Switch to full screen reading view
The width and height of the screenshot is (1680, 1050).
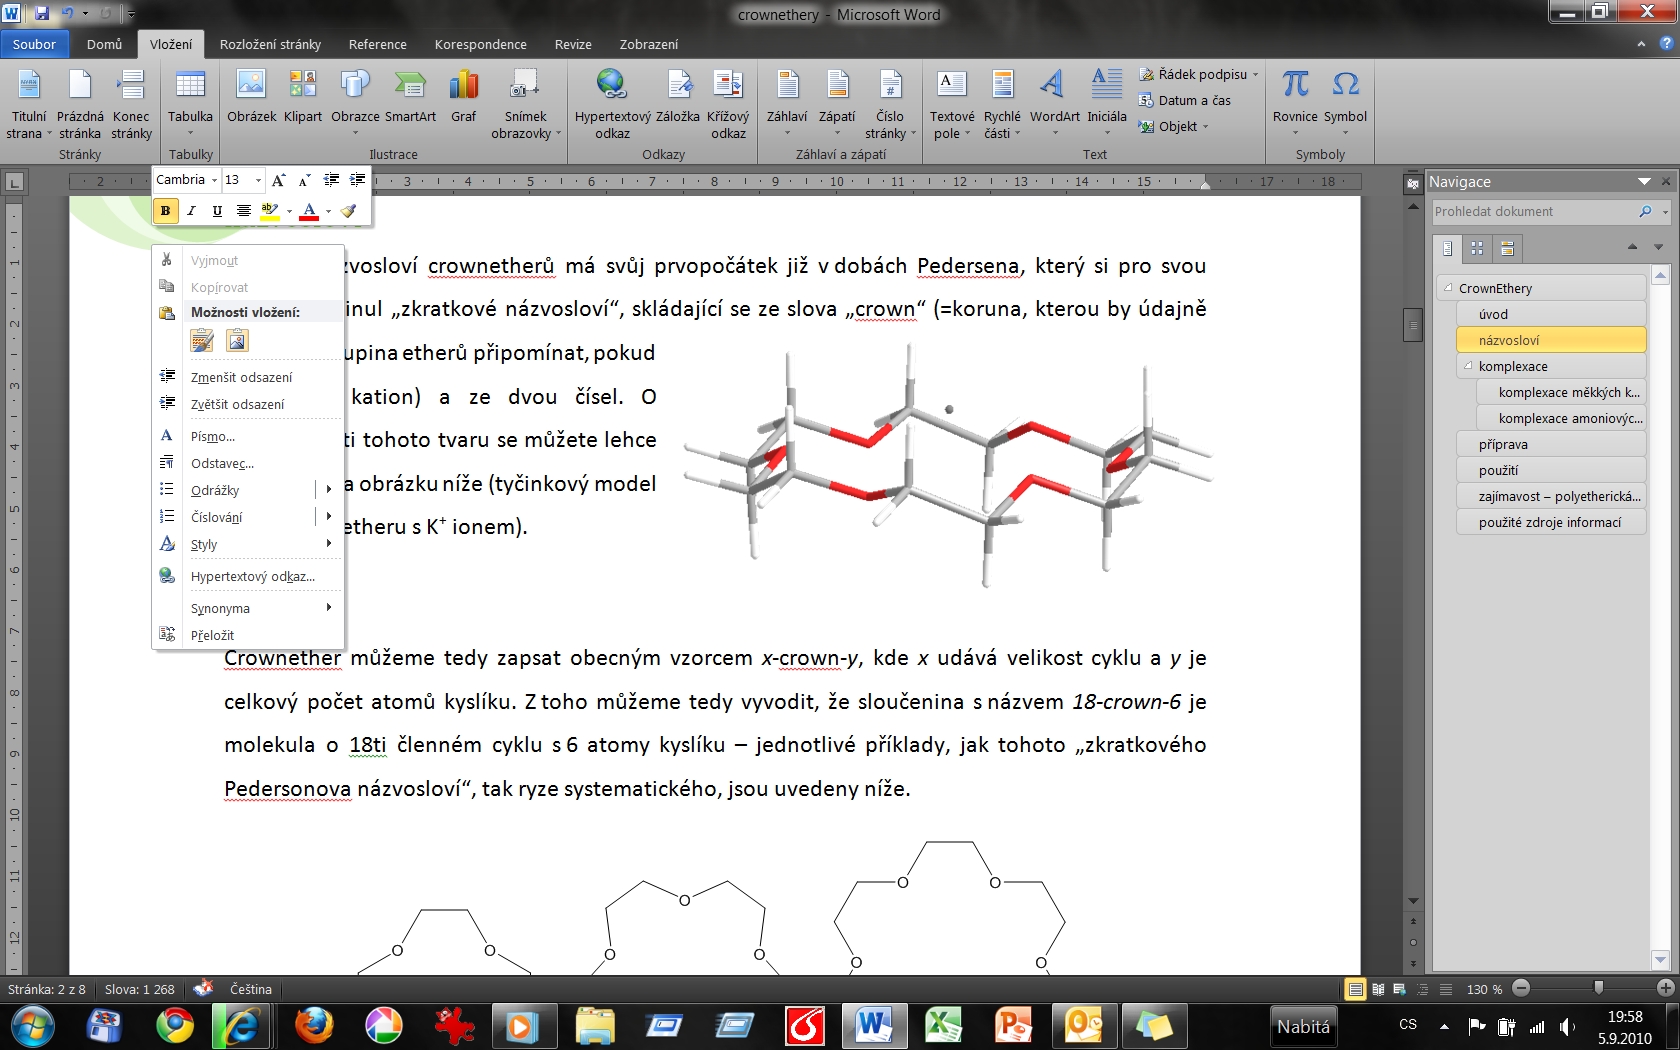pos(1378,989)
